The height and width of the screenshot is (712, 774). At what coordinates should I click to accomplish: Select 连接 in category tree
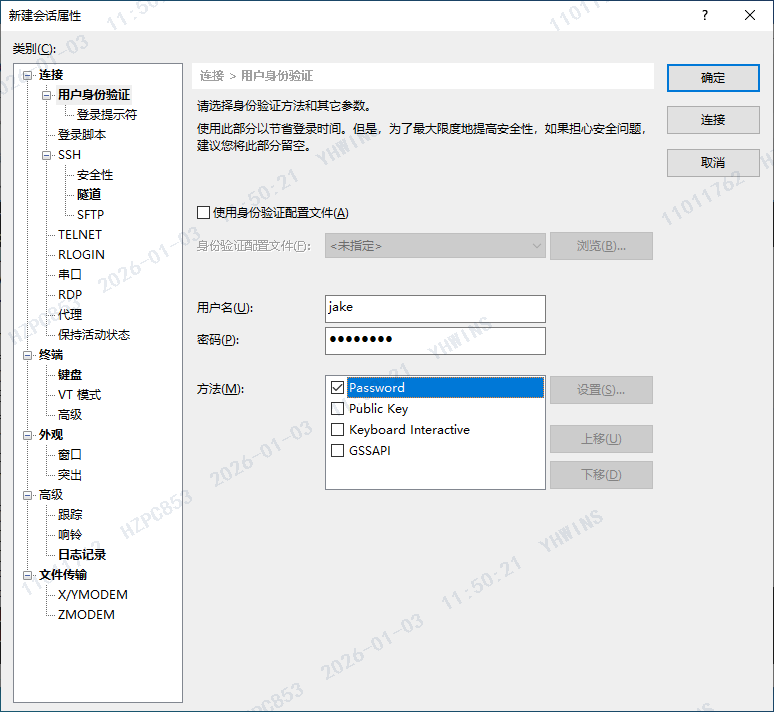tap(51, 75)
